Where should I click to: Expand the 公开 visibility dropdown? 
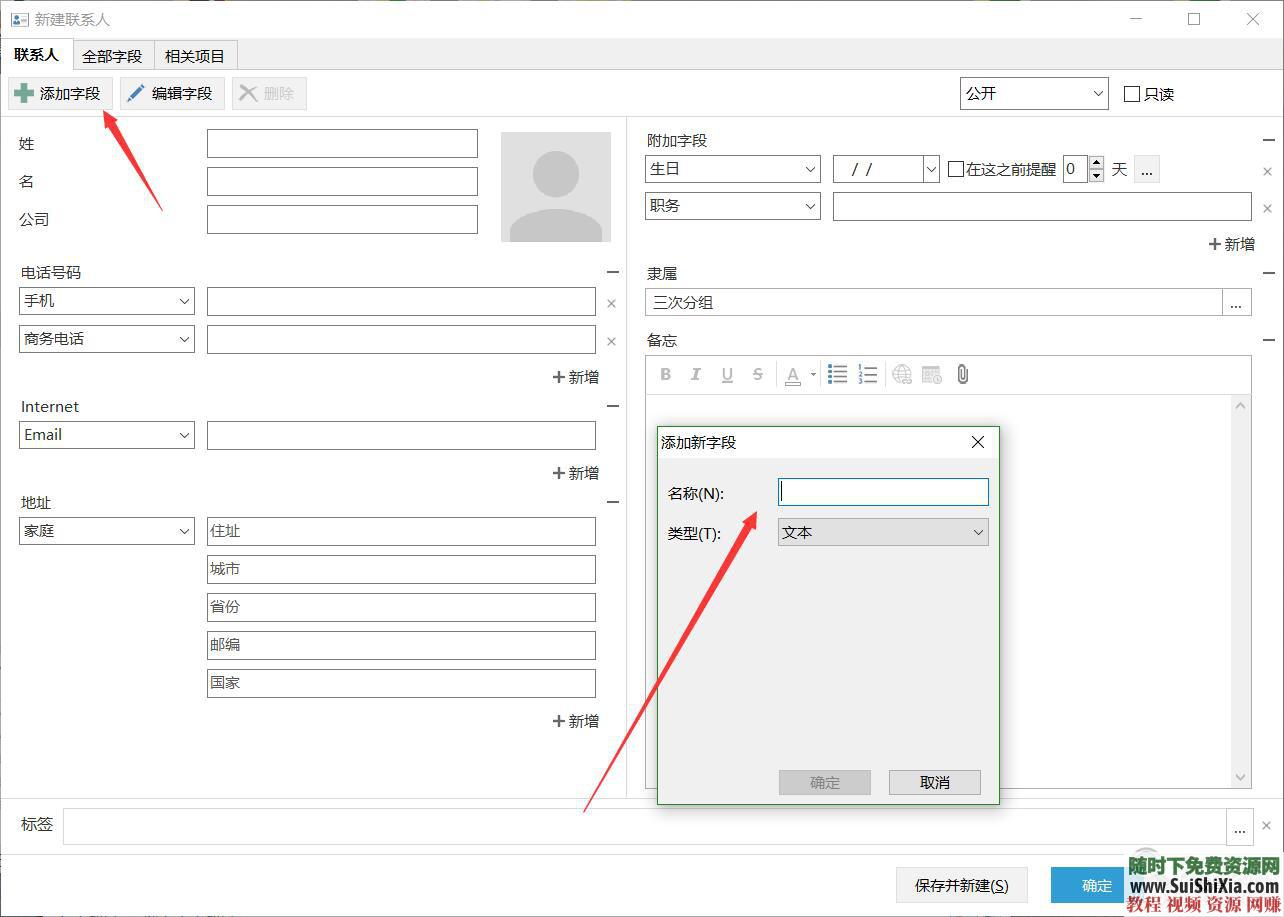pyautogui.click(x=1033, y=94)
